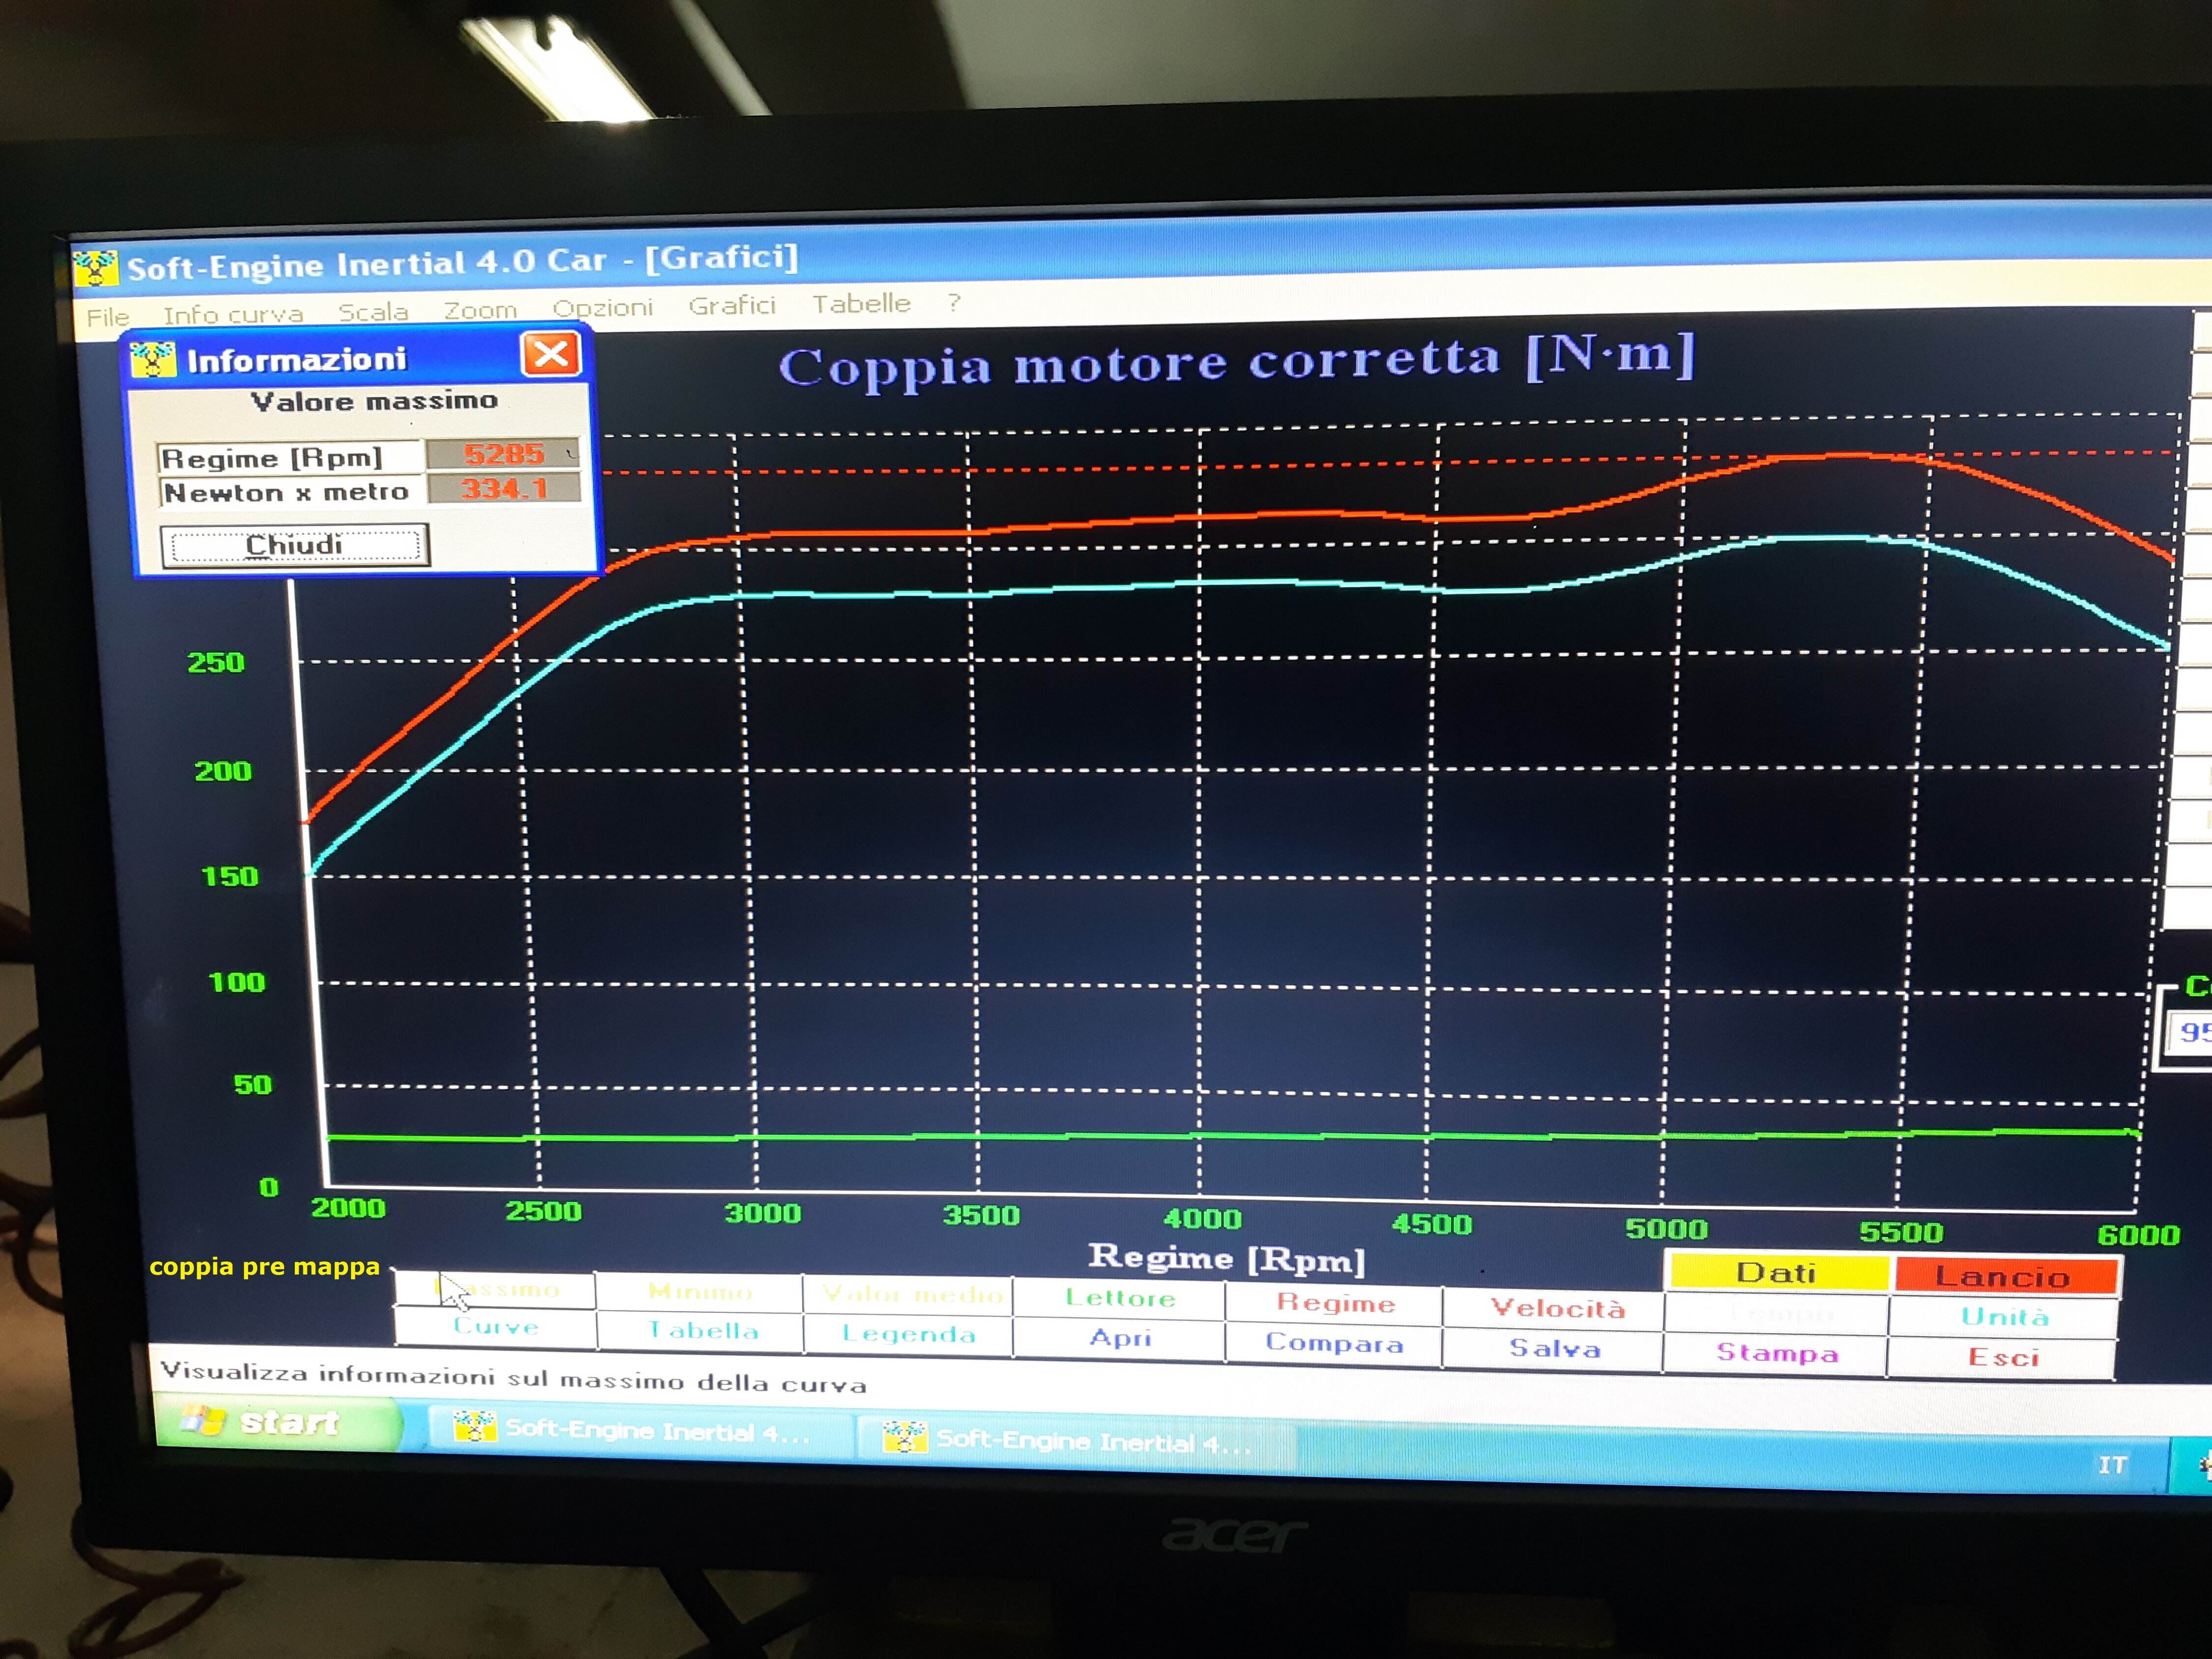Click the '50' y-axis label
This screenshot has height=1659, width=2212.
click(x=253, y=1085)
